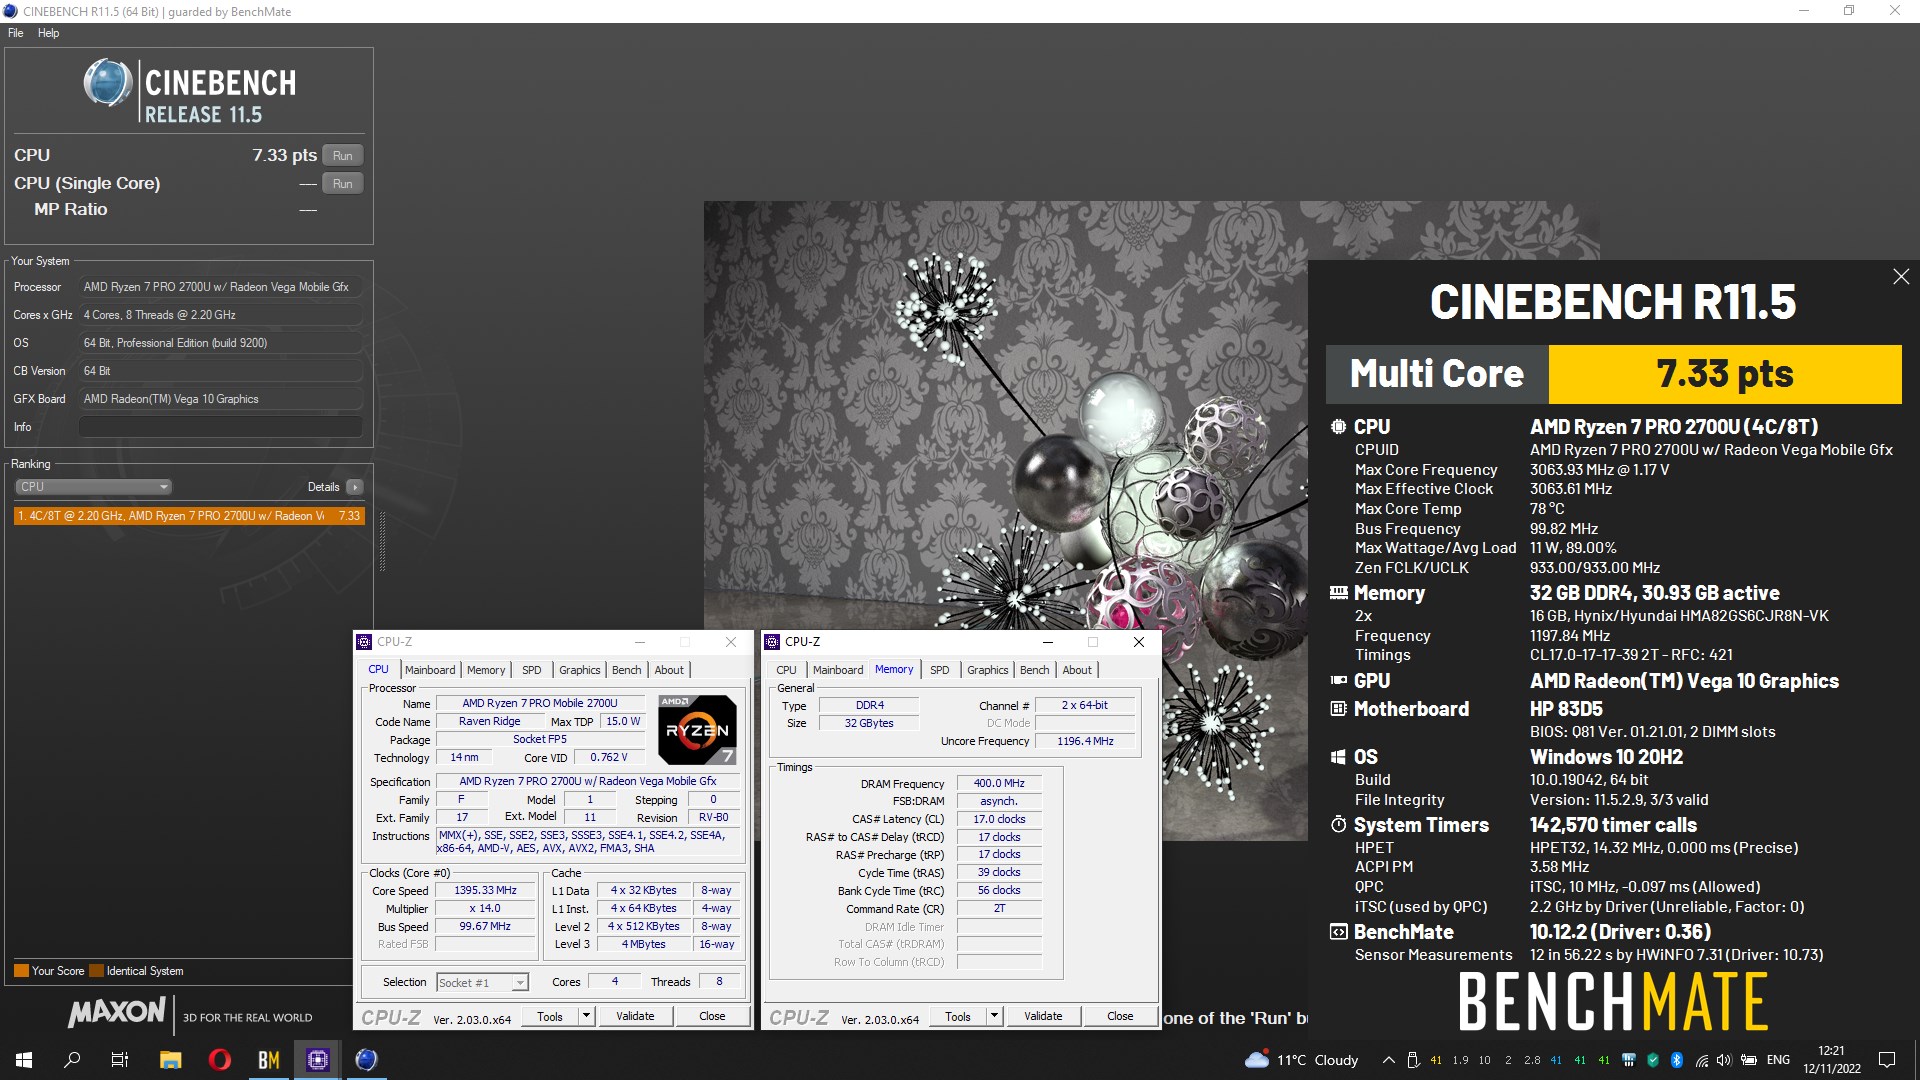The image size is (1920, 1080).
Task: Open the Help menu in Cinebench
Action: tap(48, 33)
